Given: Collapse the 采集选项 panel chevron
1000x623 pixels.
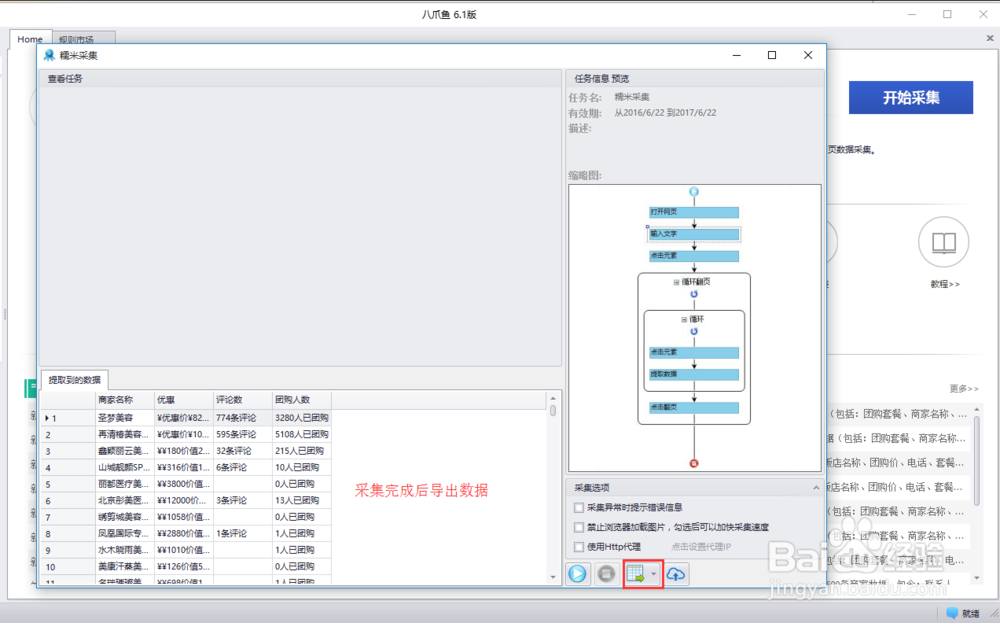Looking at the screenshot, I should pyautogui.click(x=816, y=488).
